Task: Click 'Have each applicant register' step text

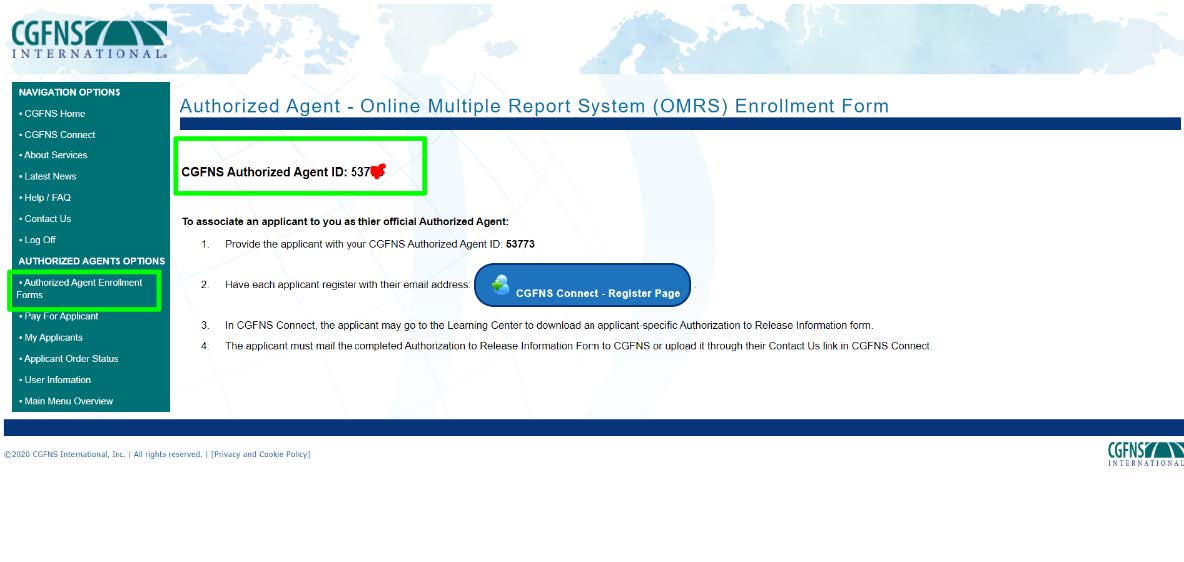Action: 347,285
